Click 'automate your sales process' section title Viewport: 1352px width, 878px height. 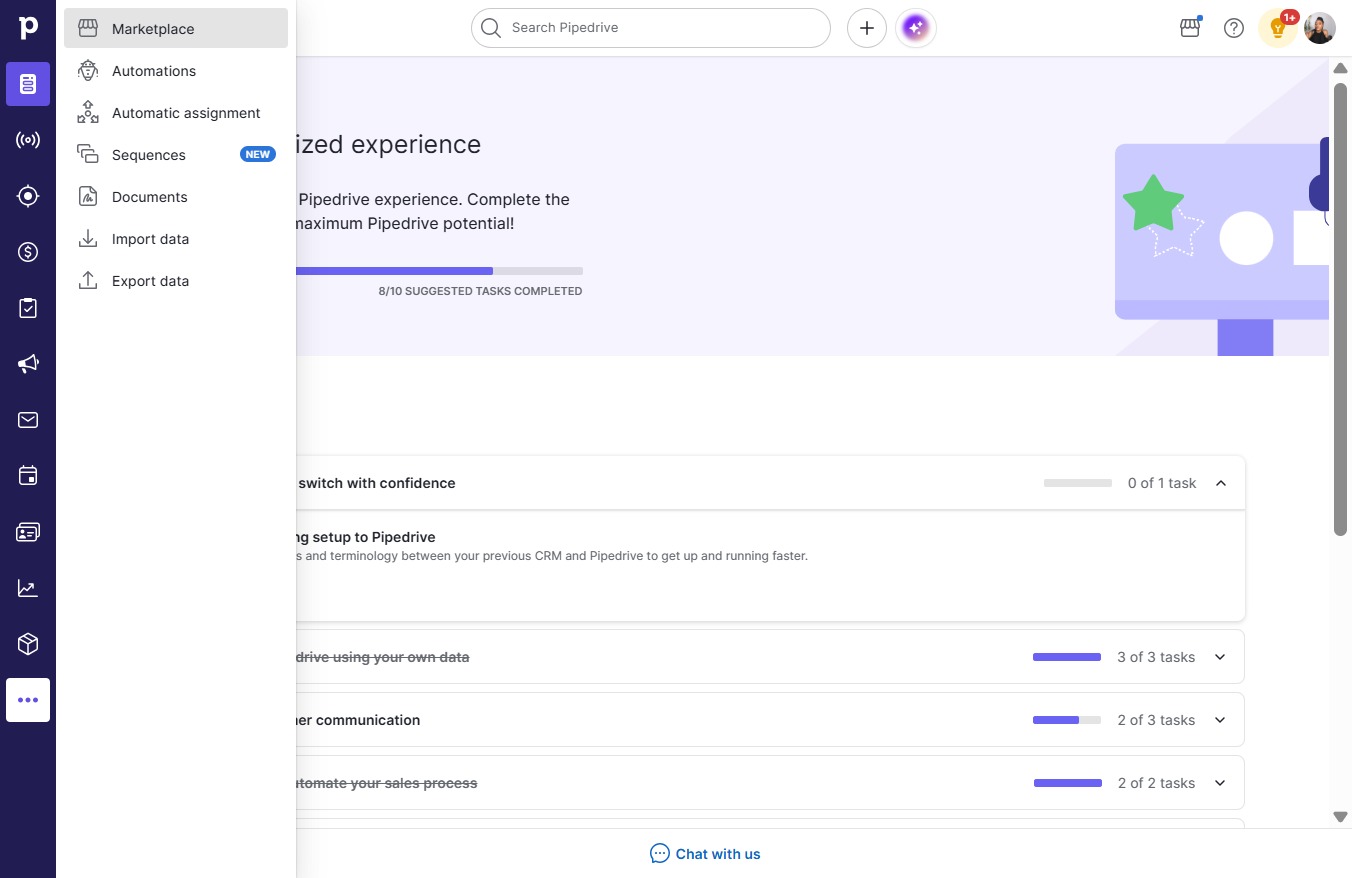click(x=386, y=783)
